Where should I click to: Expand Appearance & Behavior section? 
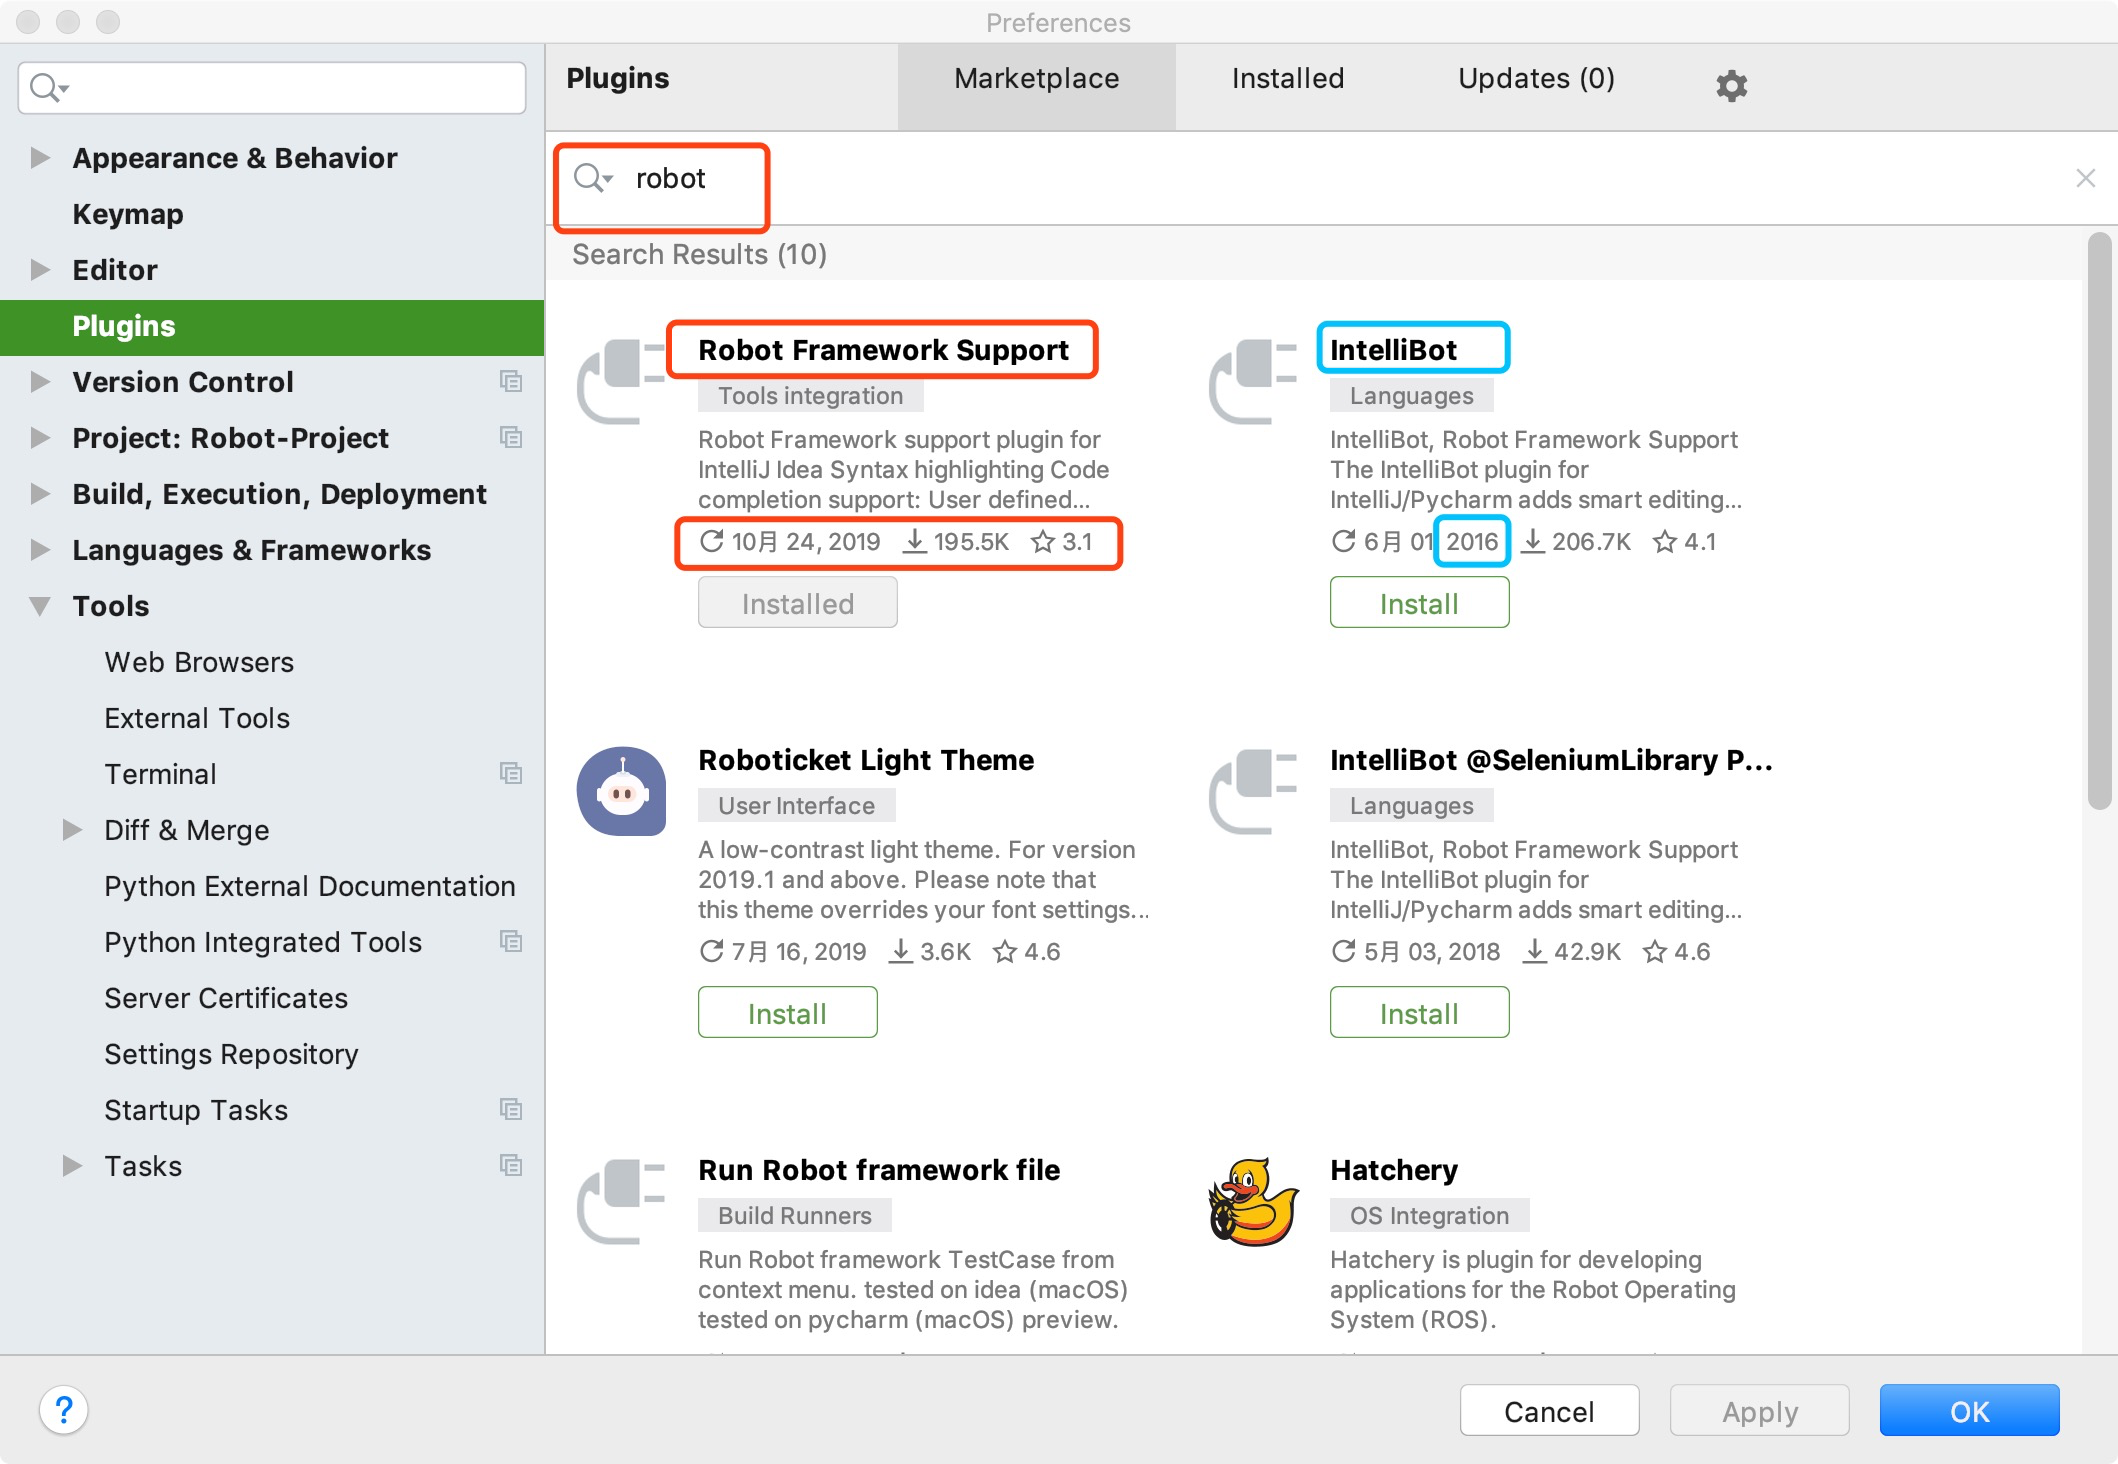40,158
